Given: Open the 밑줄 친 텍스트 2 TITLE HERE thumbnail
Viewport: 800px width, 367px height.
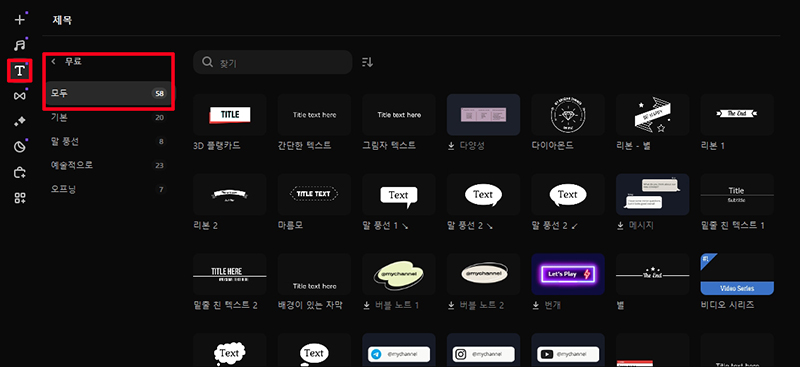Looking at the screenshot, I should pyautogui.click(x=230, y=274).
